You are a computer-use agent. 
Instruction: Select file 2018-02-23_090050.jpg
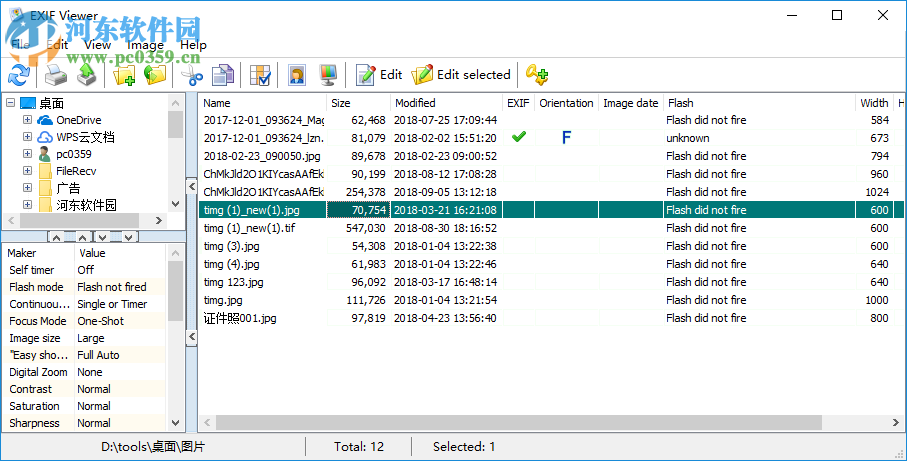262,156
